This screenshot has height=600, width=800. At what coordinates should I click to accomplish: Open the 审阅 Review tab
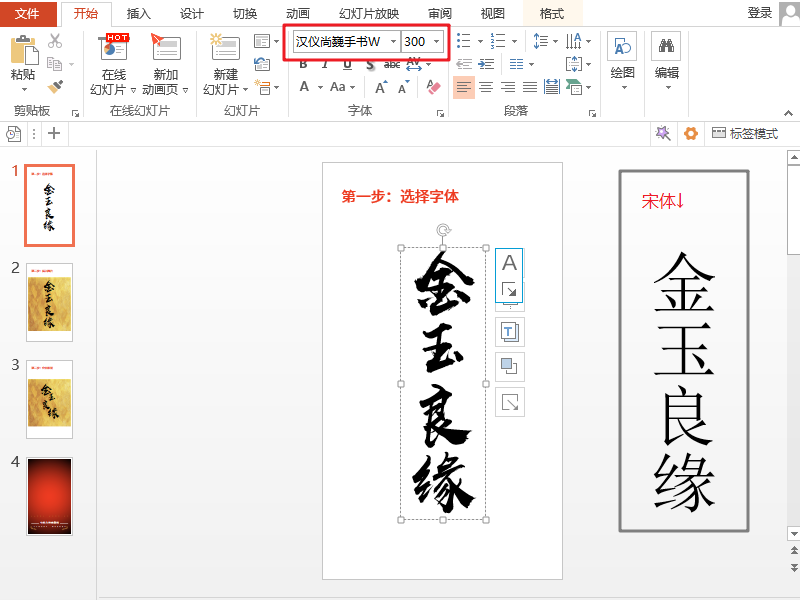(x=440, y=14)
